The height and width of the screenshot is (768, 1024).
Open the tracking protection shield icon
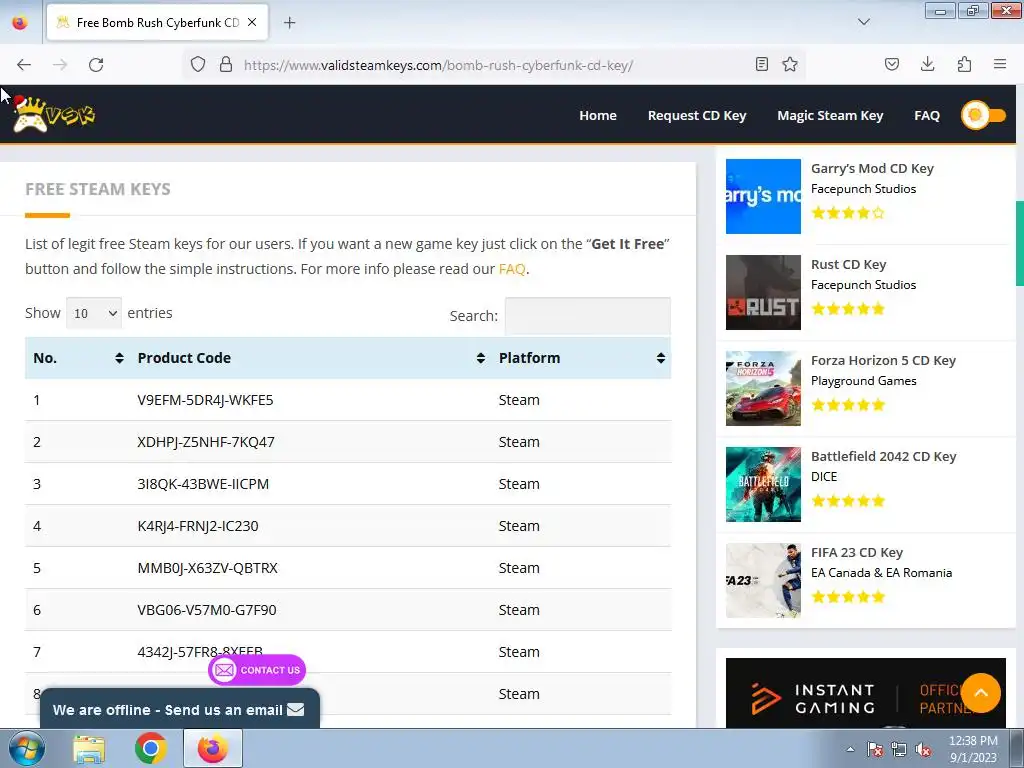(x=198, y=65)
